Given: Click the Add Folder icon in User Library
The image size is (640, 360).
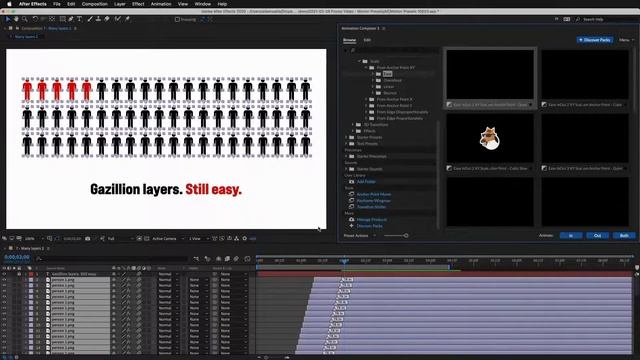Looking at the screenshot, I should (x=351, y=182).
